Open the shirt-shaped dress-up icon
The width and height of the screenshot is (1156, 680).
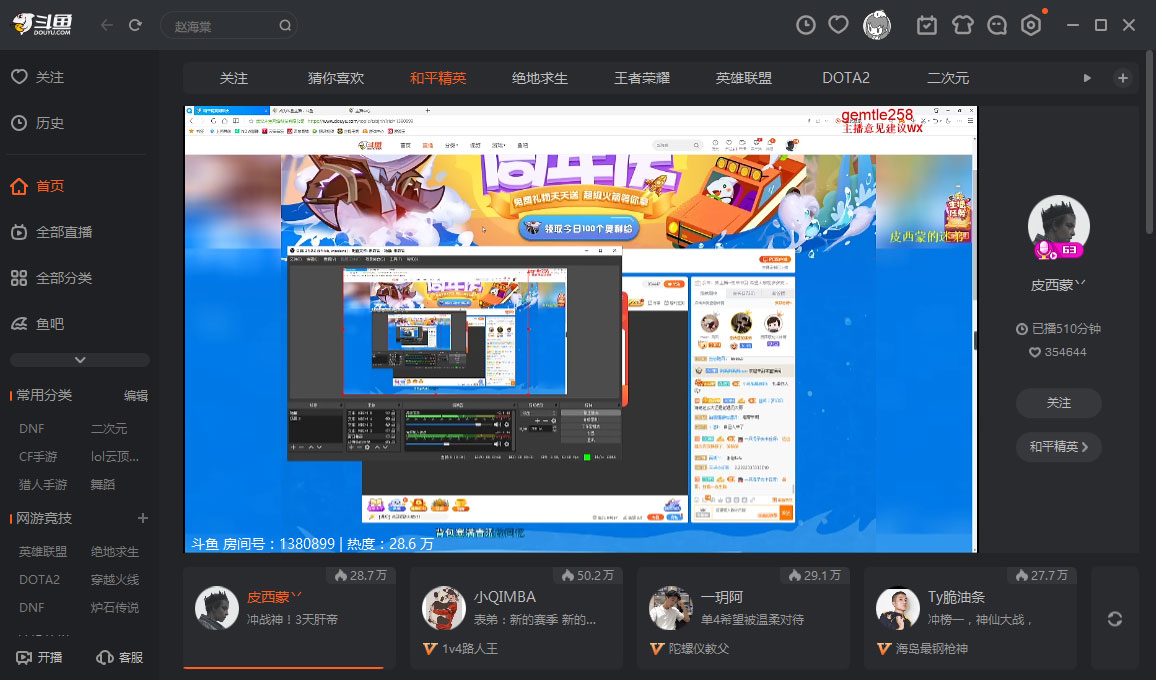pos(961,24)
